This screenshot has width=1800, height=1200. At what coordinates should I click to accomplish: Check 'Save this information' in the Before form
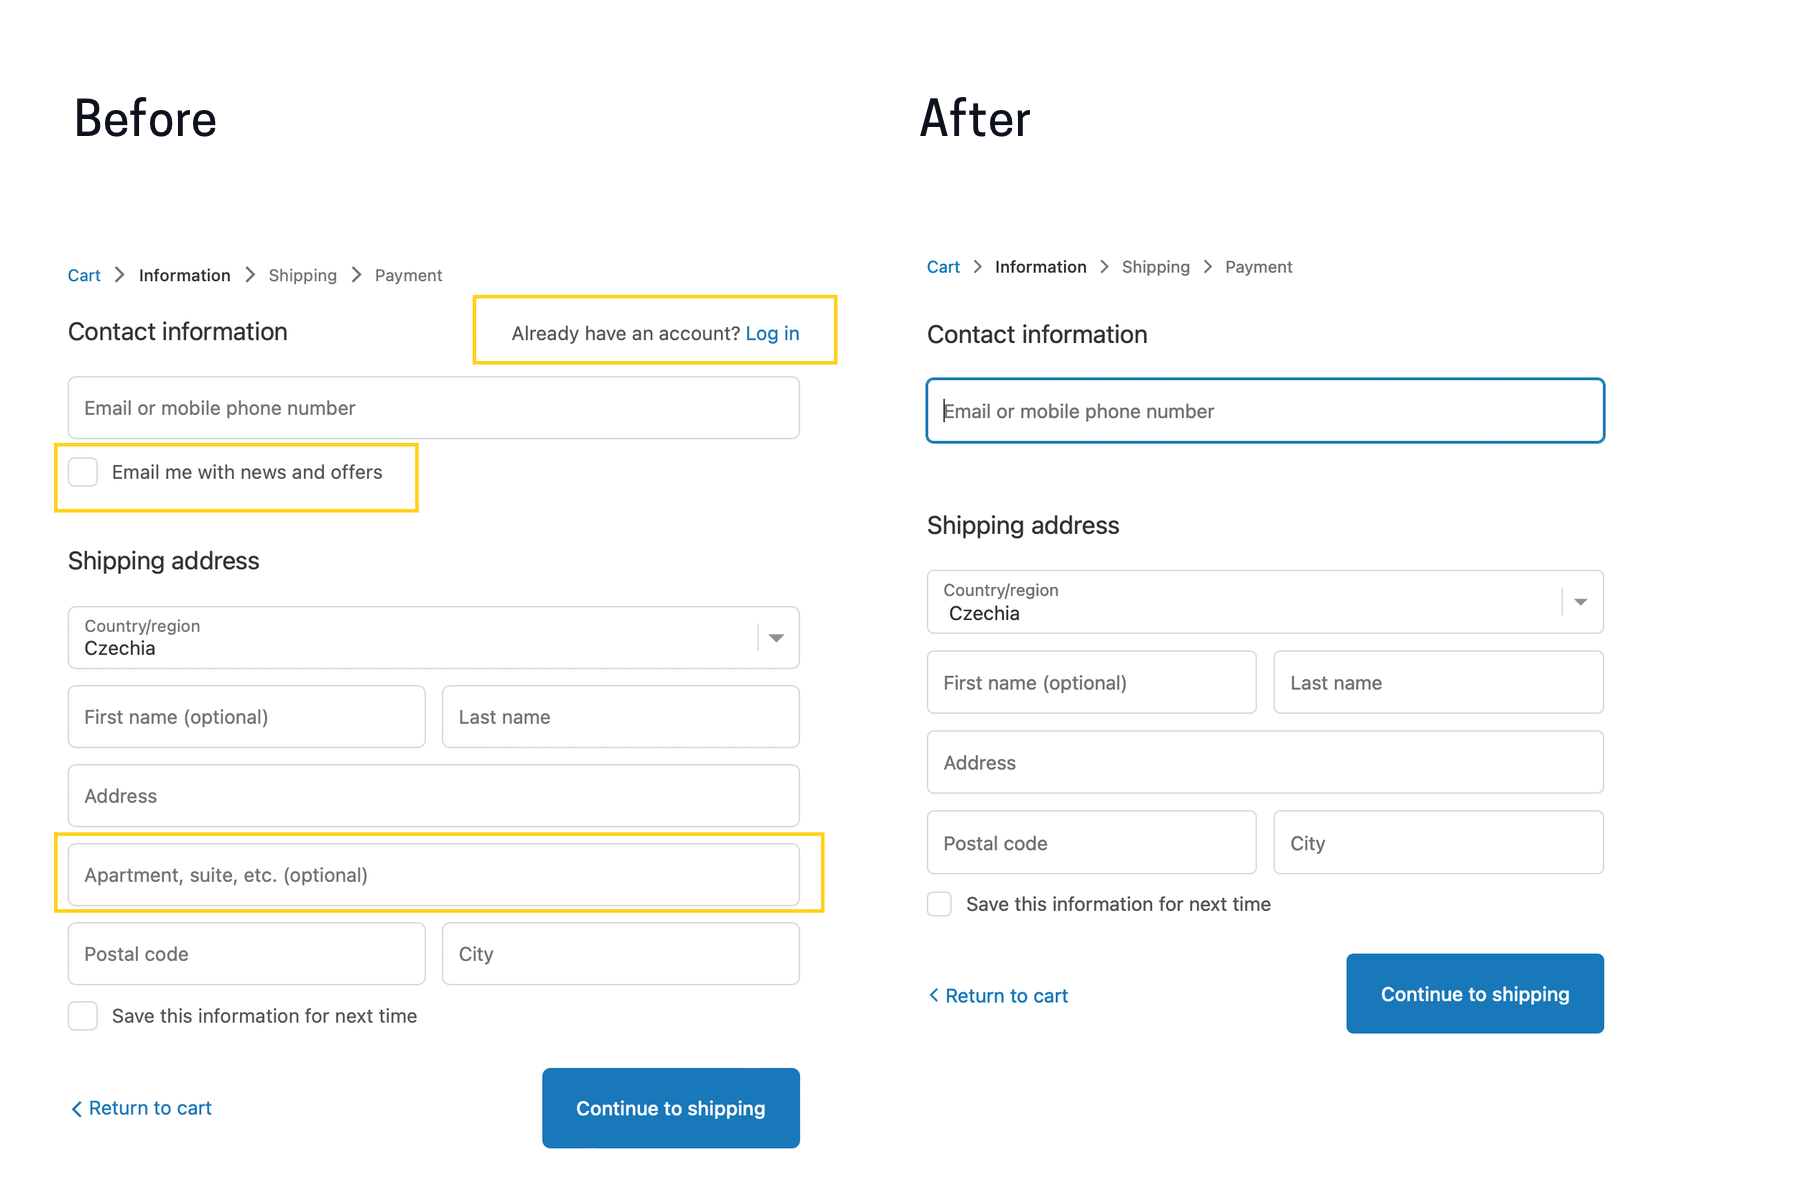[83, 1016]
